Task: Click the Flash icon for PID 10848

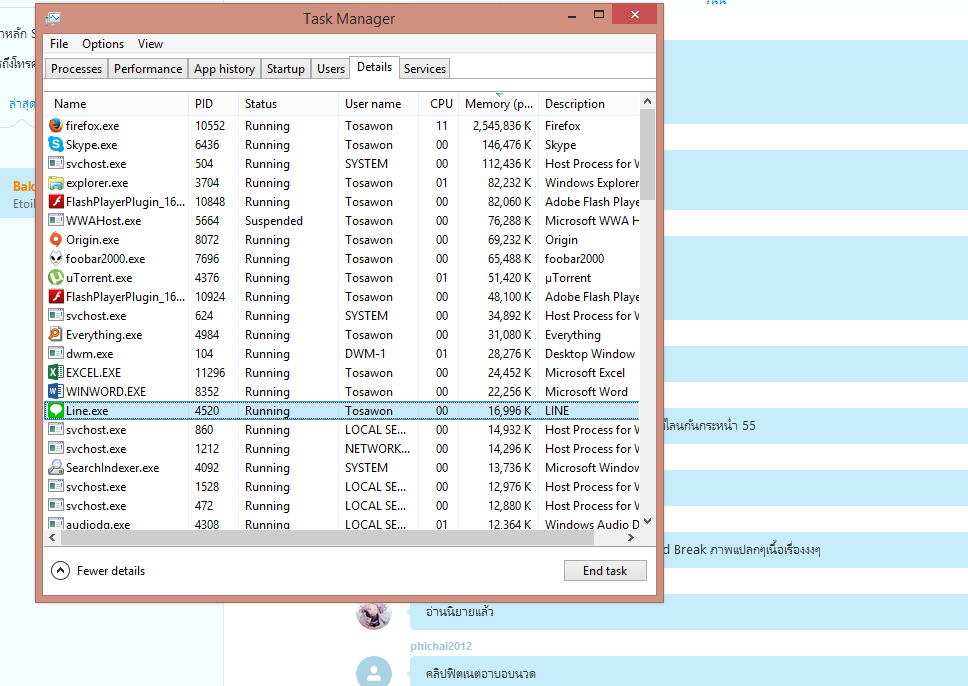Action: (x=56, y=201)
